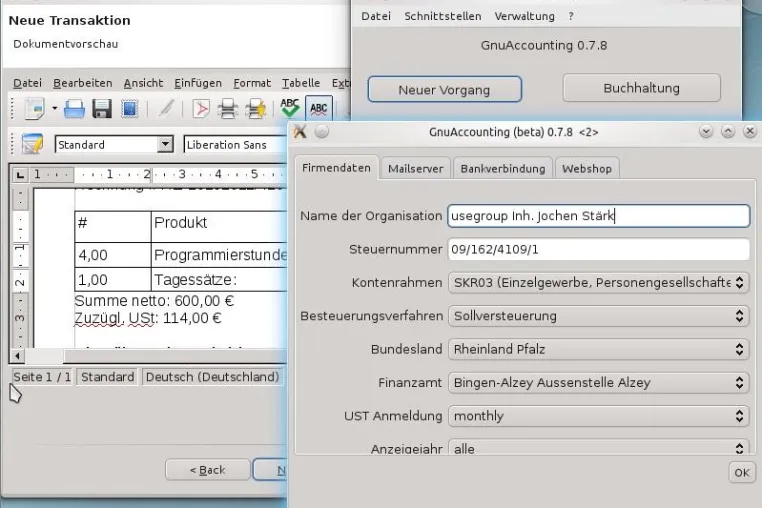
Task: Expand the Standard paragraph style dropdown
Action: pos(165,144)
